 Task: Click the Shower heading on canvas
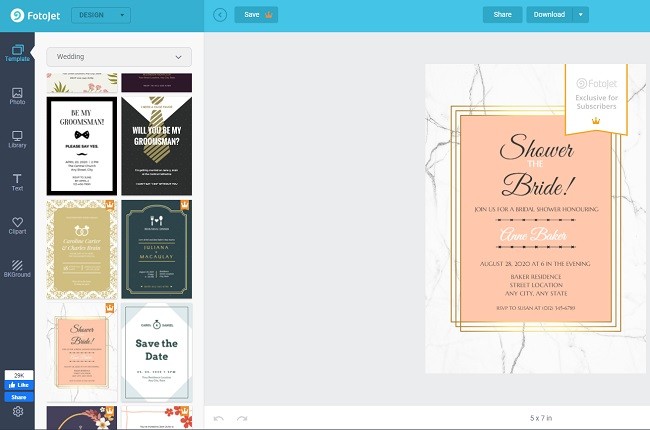pos(536,147)
